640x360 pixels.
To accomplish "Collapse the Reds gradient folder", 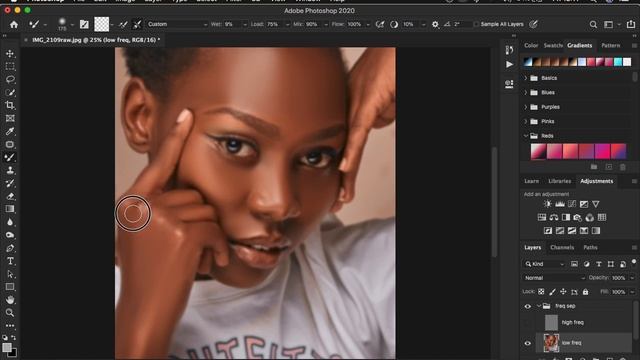I will (x=526, y=136).
